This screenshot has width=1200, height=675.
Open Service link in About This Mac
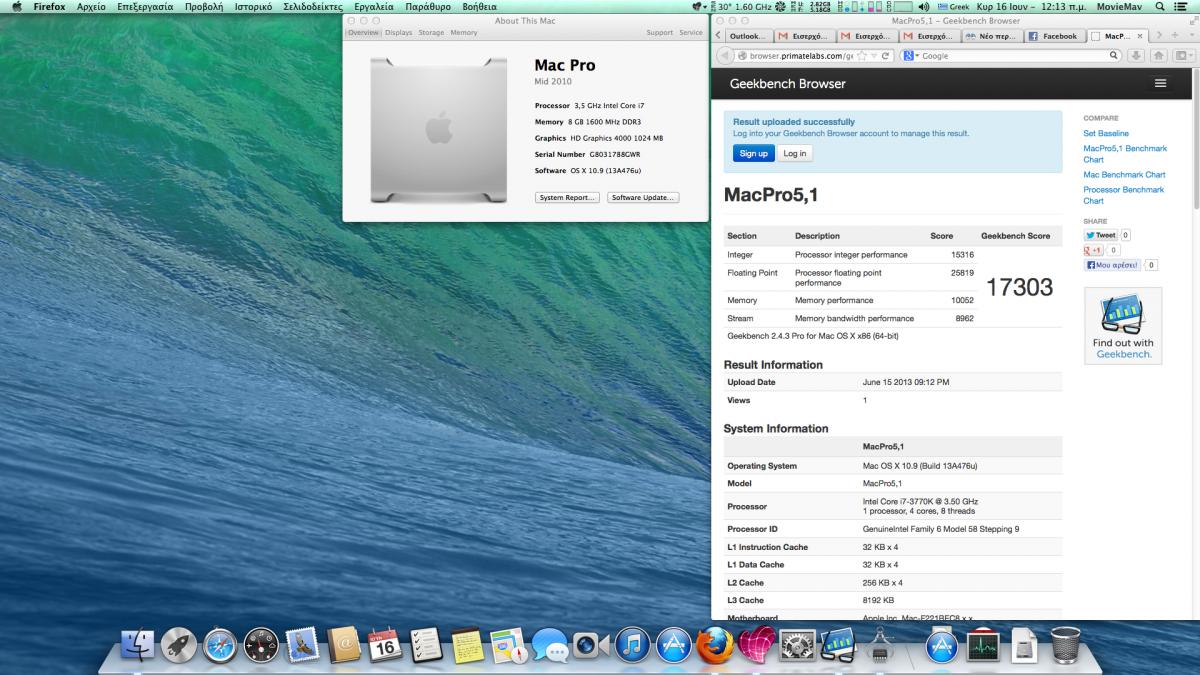tap(691, 33)
